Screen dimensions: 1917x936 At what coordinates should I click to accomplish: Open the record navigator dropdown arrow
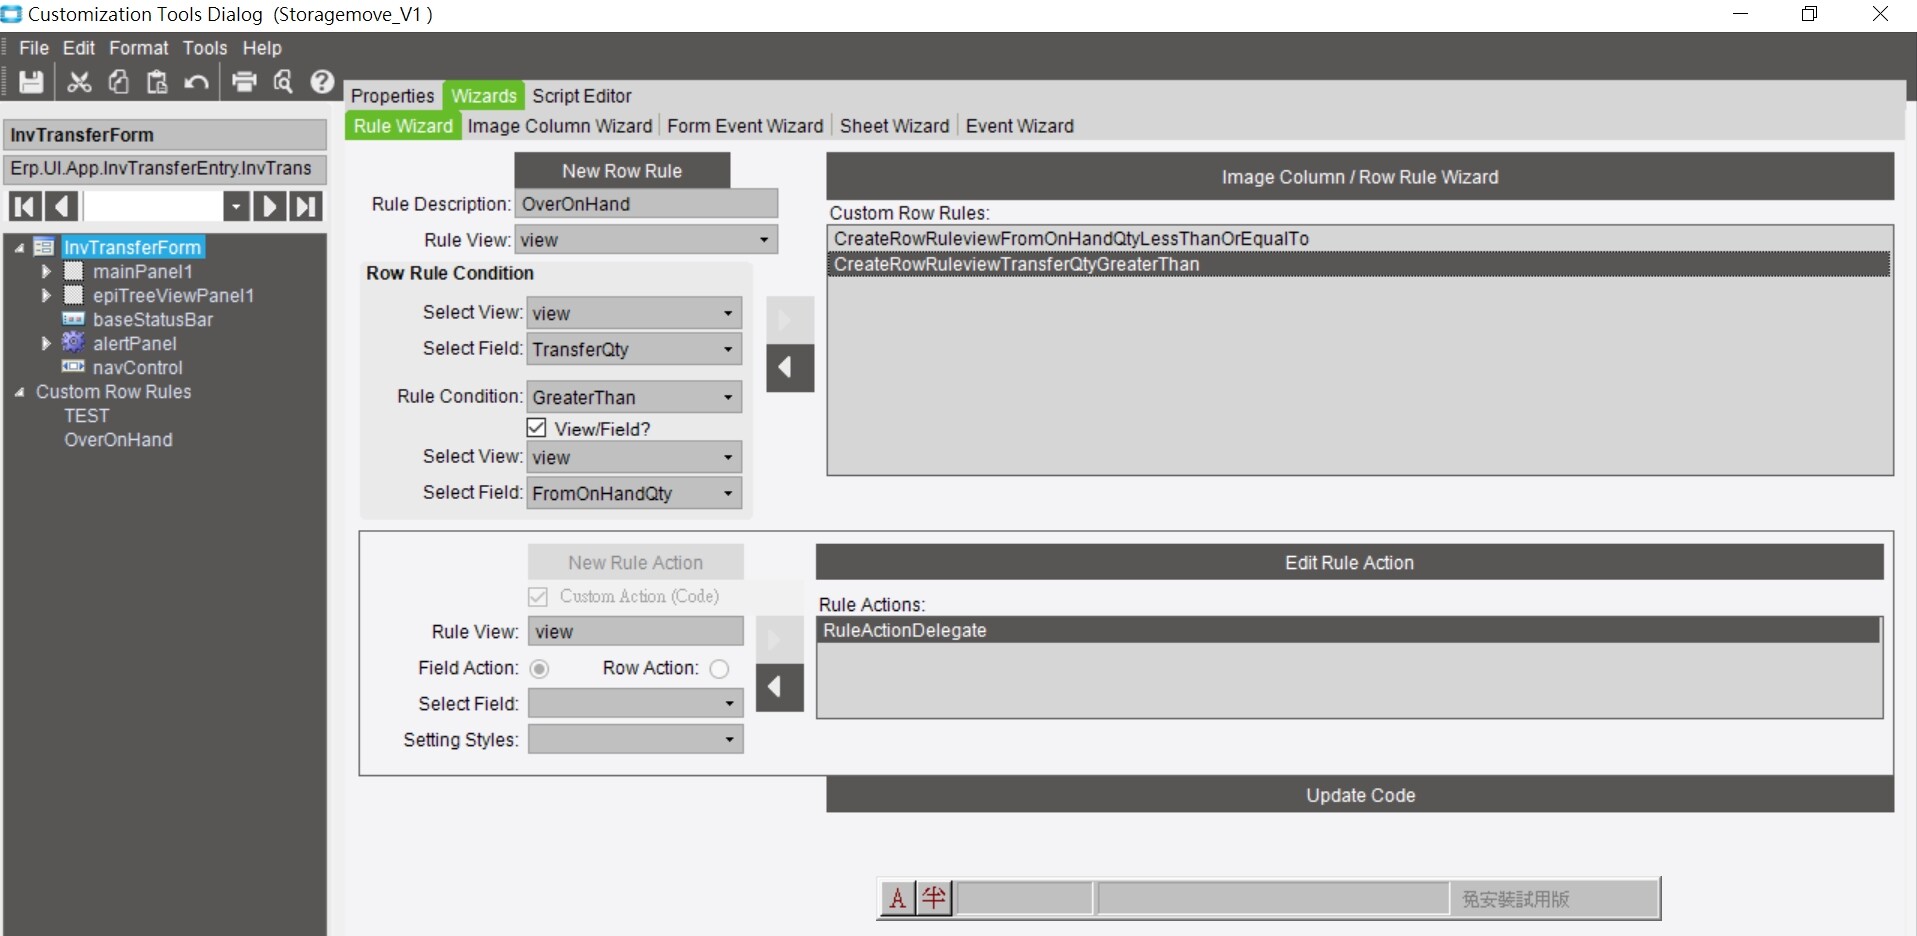(236, 207)
